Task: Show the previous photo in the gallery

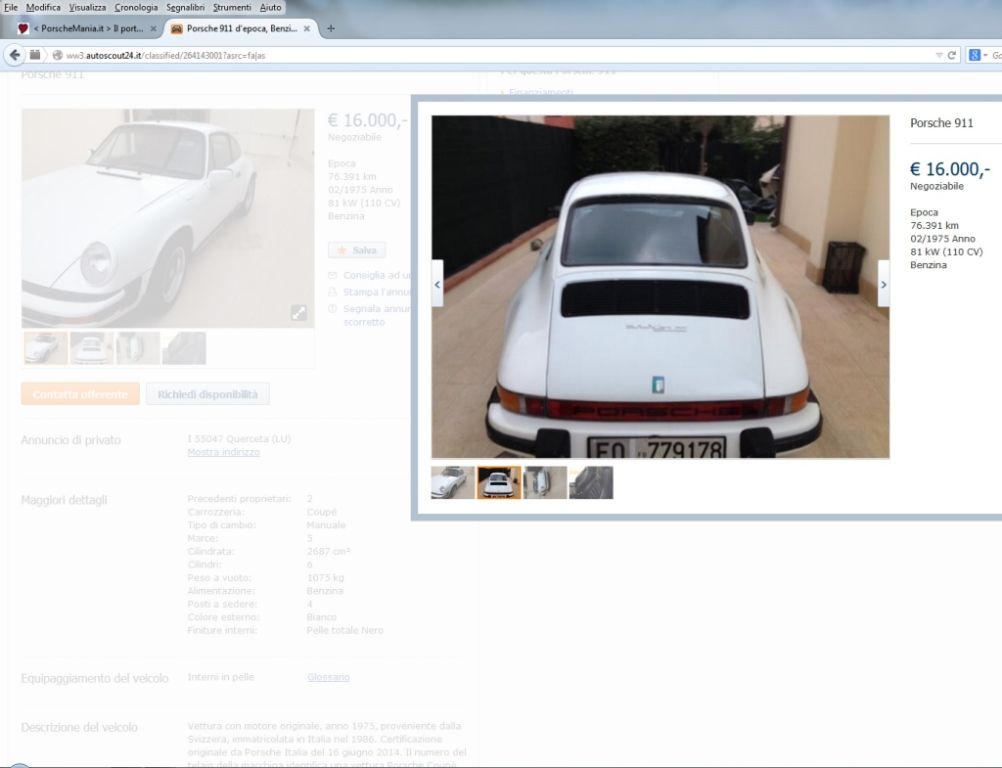Action: 437,284
